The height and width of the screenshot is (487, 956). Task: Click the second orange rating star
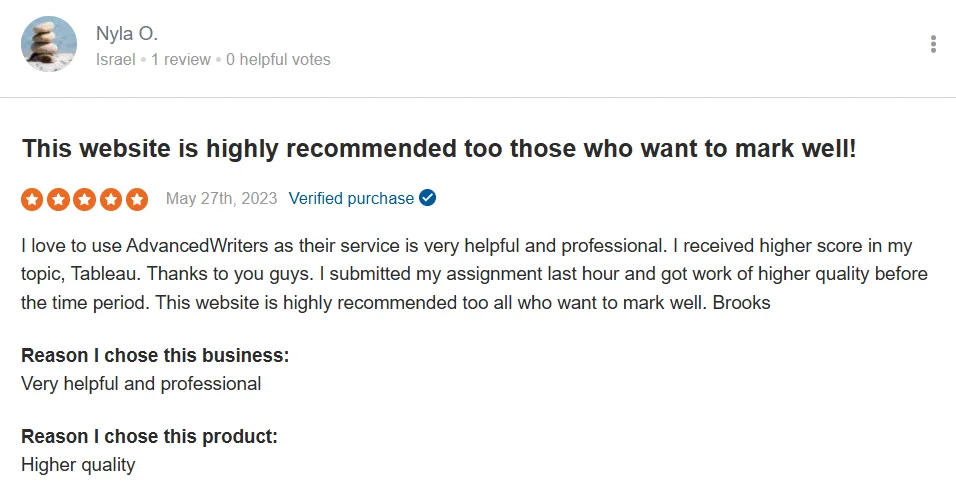[x=58, y=199]
